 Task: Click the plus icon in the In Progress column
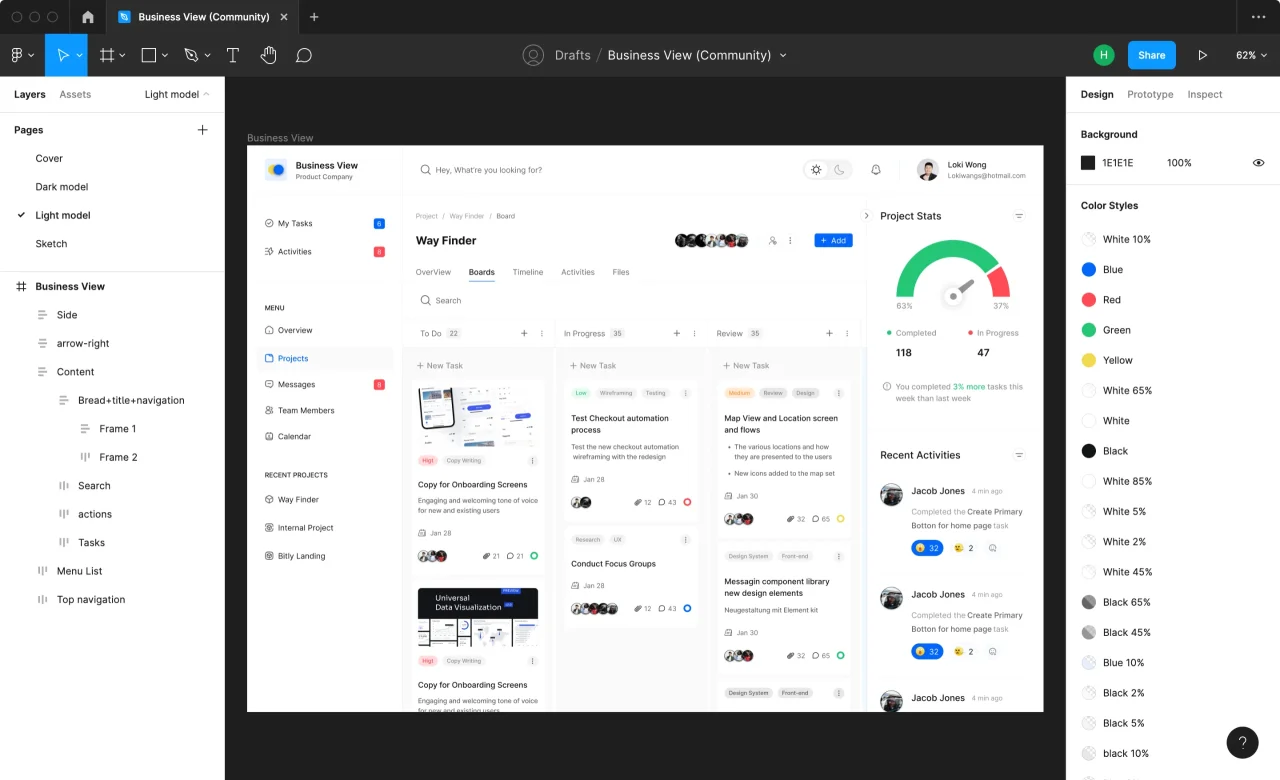point(676,333)
